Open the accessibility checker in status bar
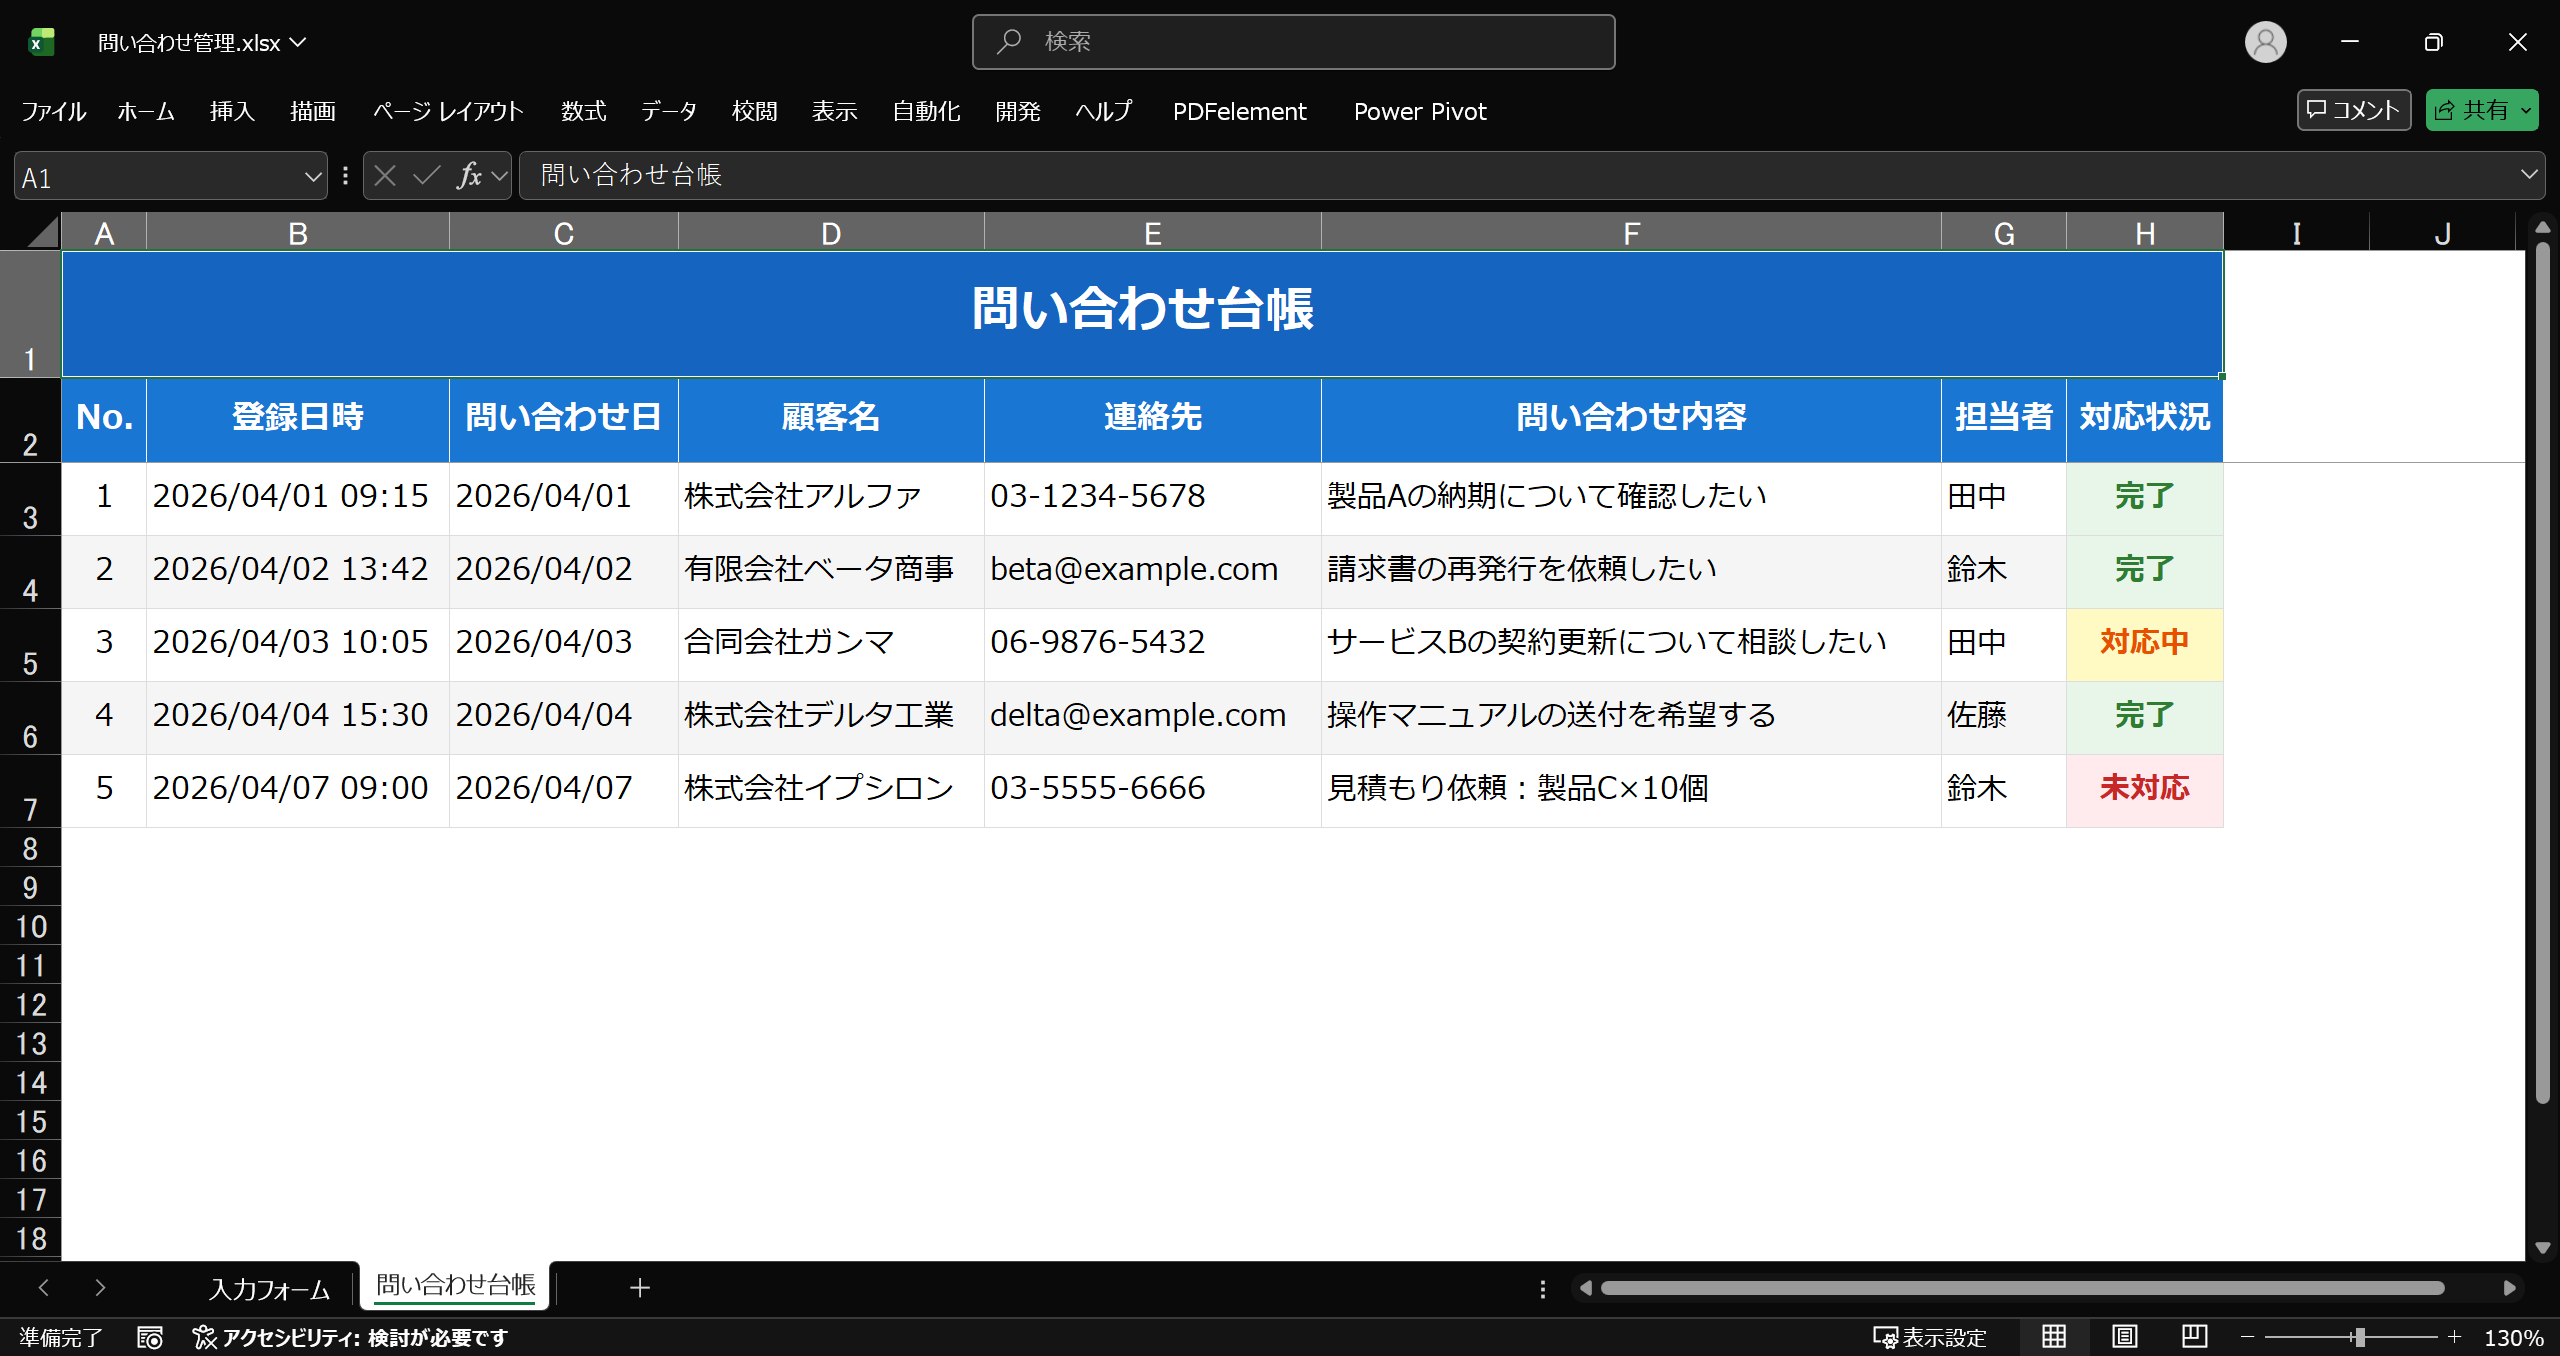Image resolution: width=2560 pixels, height=1356 pixels. (350, 1337)
